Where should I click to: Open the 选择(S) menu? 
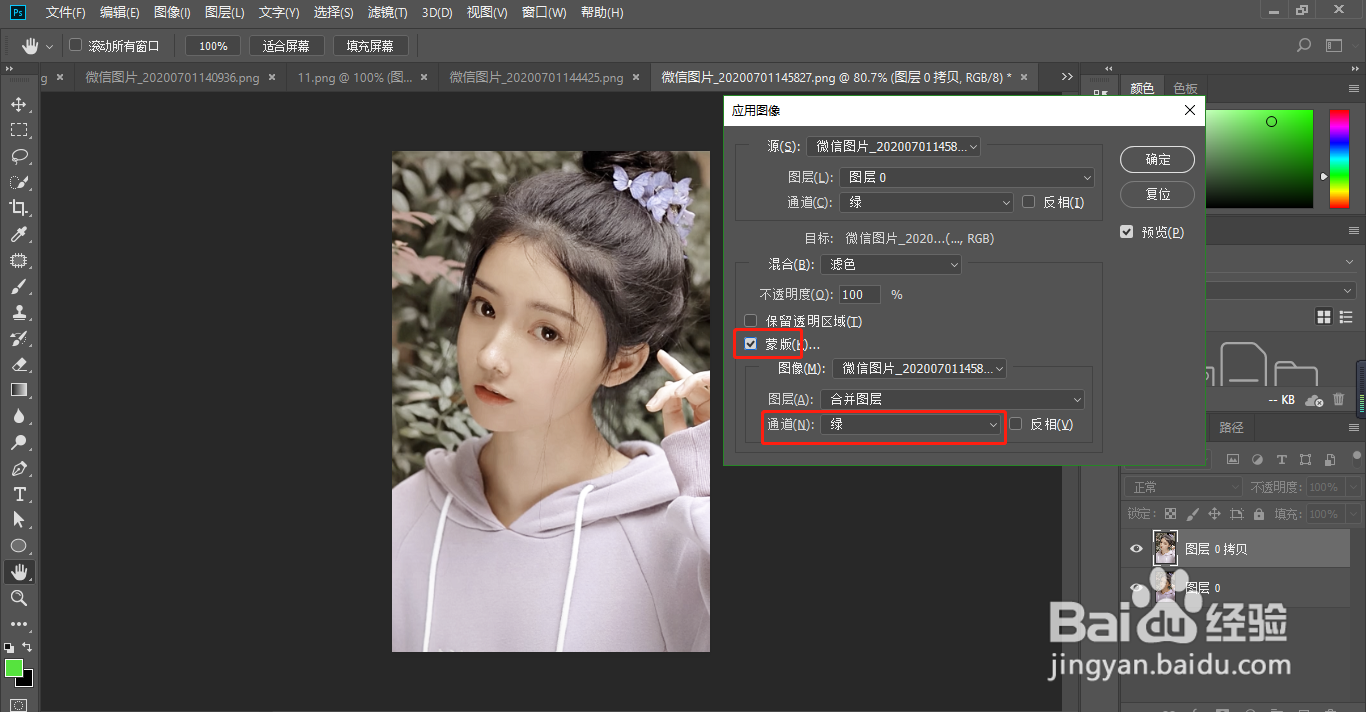[x=333, y=12]
